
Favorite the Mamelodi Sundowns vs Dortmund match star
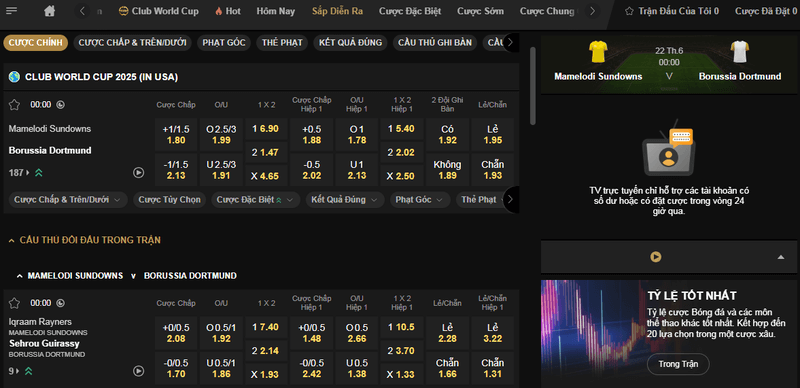click(14, 105)
